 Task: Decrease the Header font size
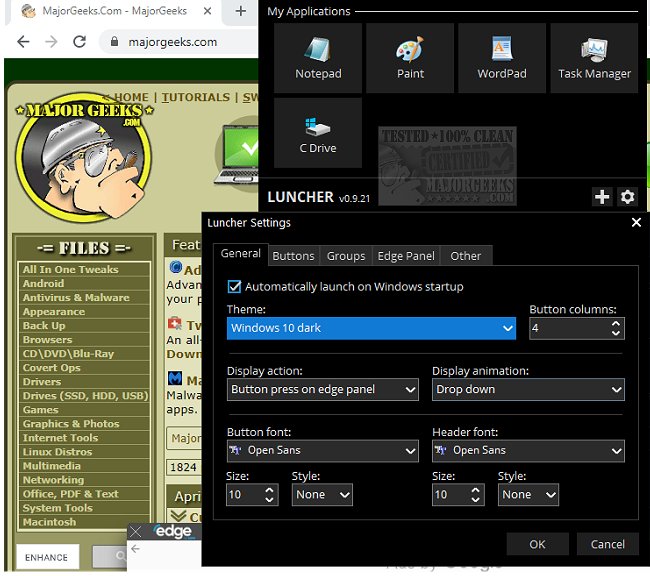[x=475, y=499]
